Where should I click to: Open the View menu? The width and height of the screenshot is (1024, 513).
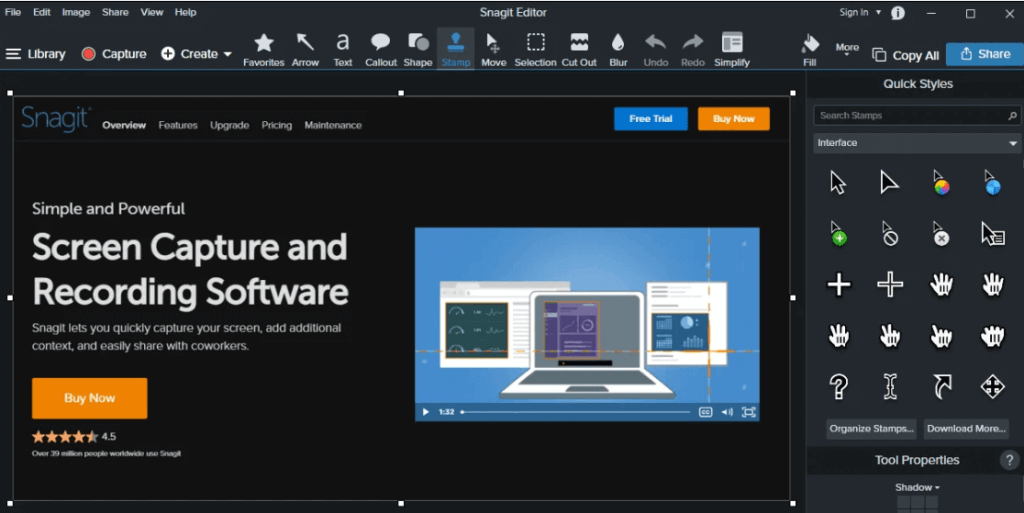tap(152, 12)
